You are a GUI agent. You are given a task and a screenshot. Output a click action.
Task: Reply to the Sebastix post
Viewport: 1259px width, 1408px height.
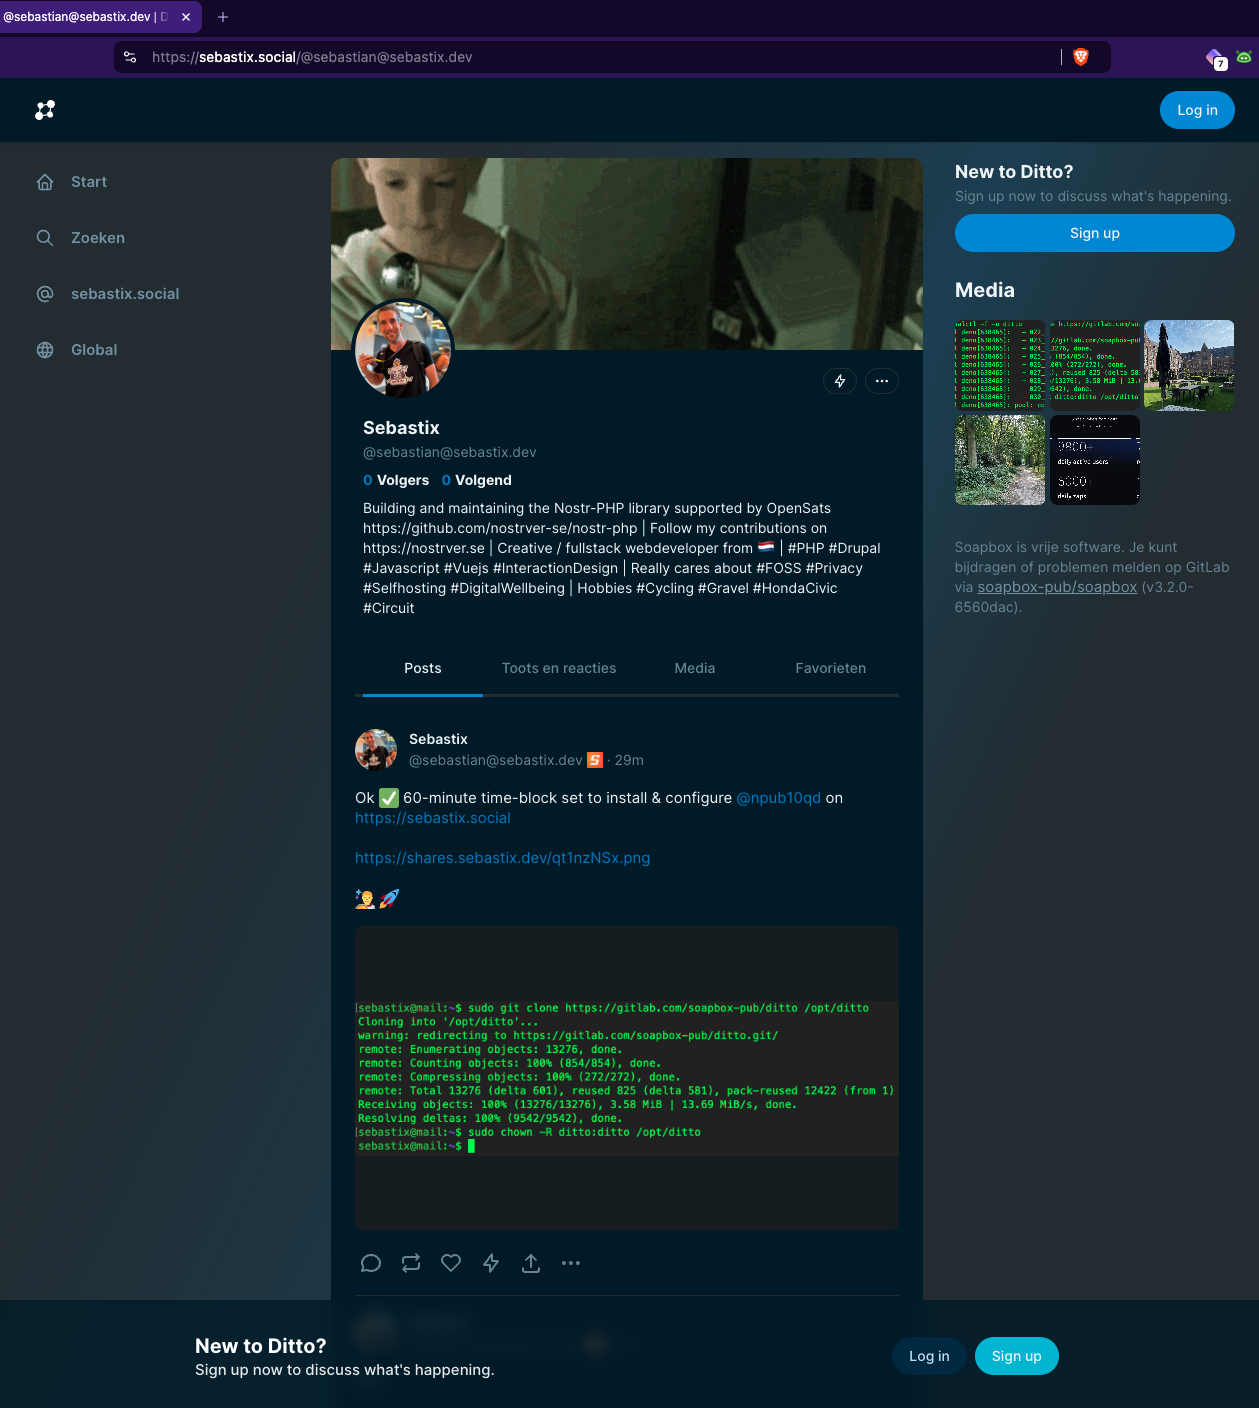(x=371, y=1263)
